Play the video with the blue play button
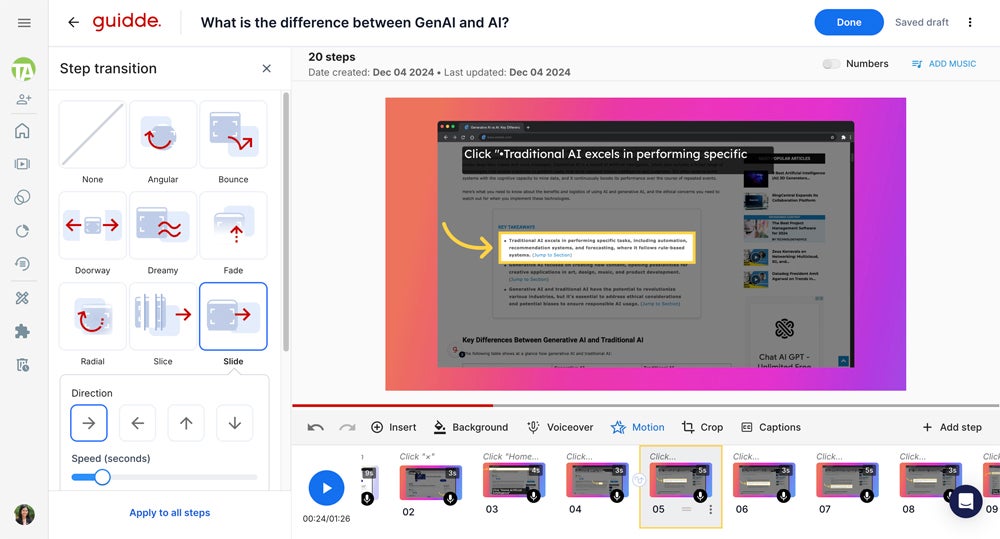1000x539 pixels. click(x=327, y=488)
